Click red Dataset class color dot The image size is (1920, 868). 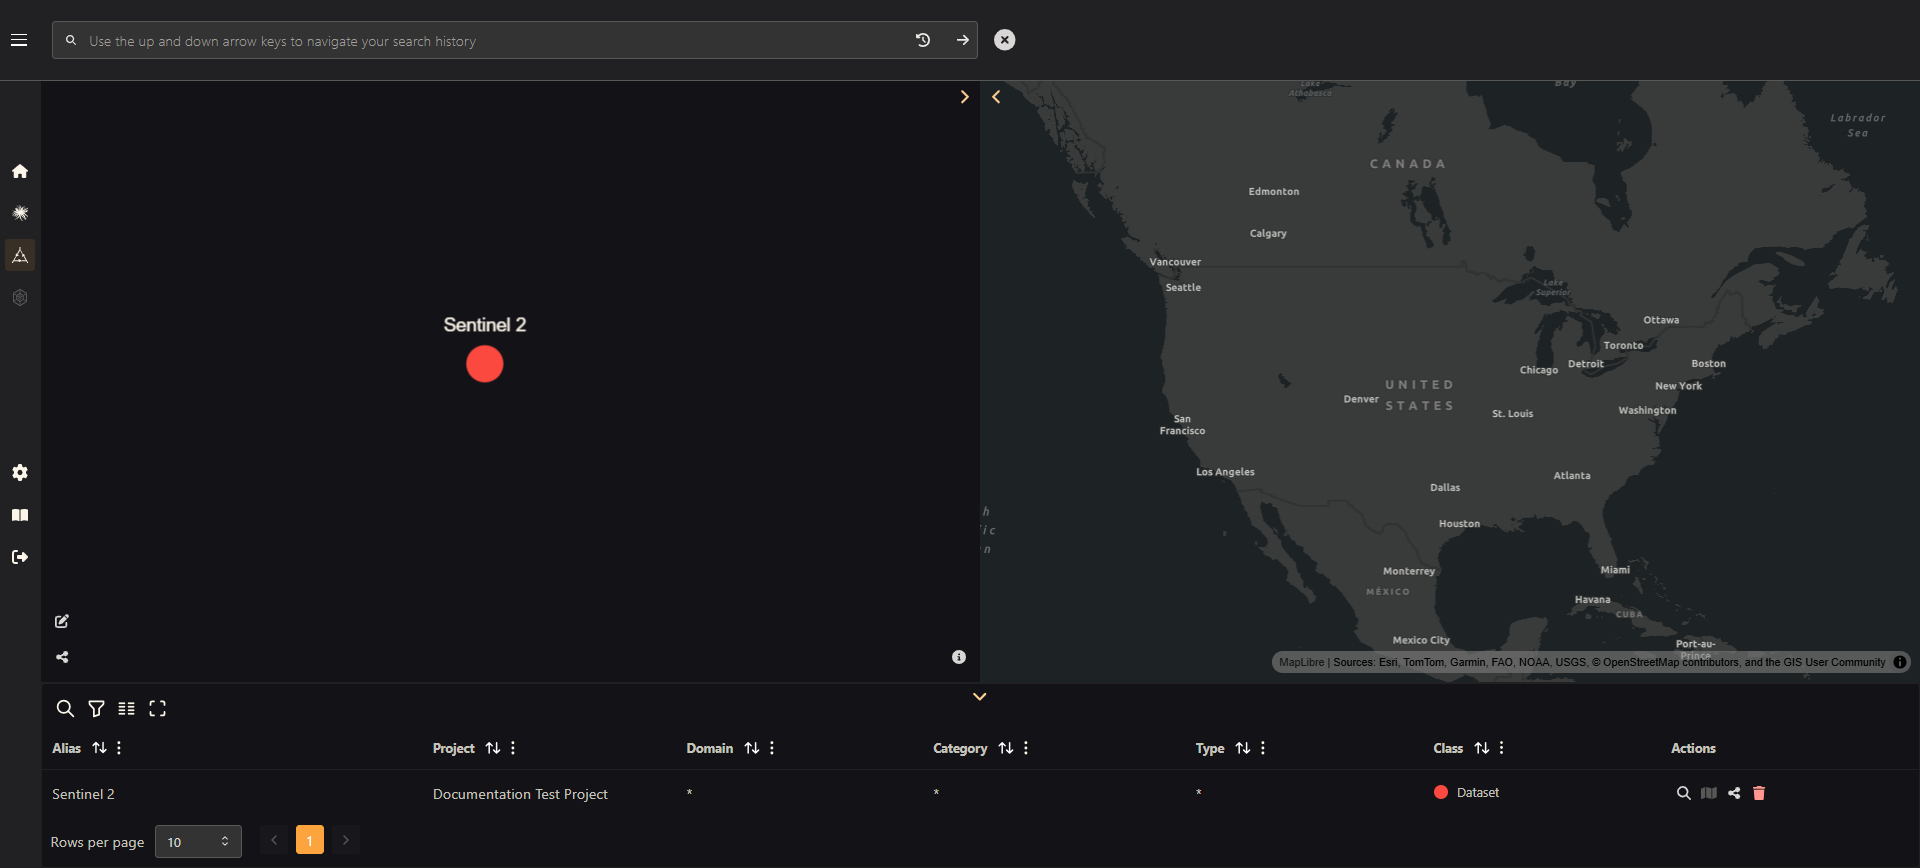tap(1441, 792)
